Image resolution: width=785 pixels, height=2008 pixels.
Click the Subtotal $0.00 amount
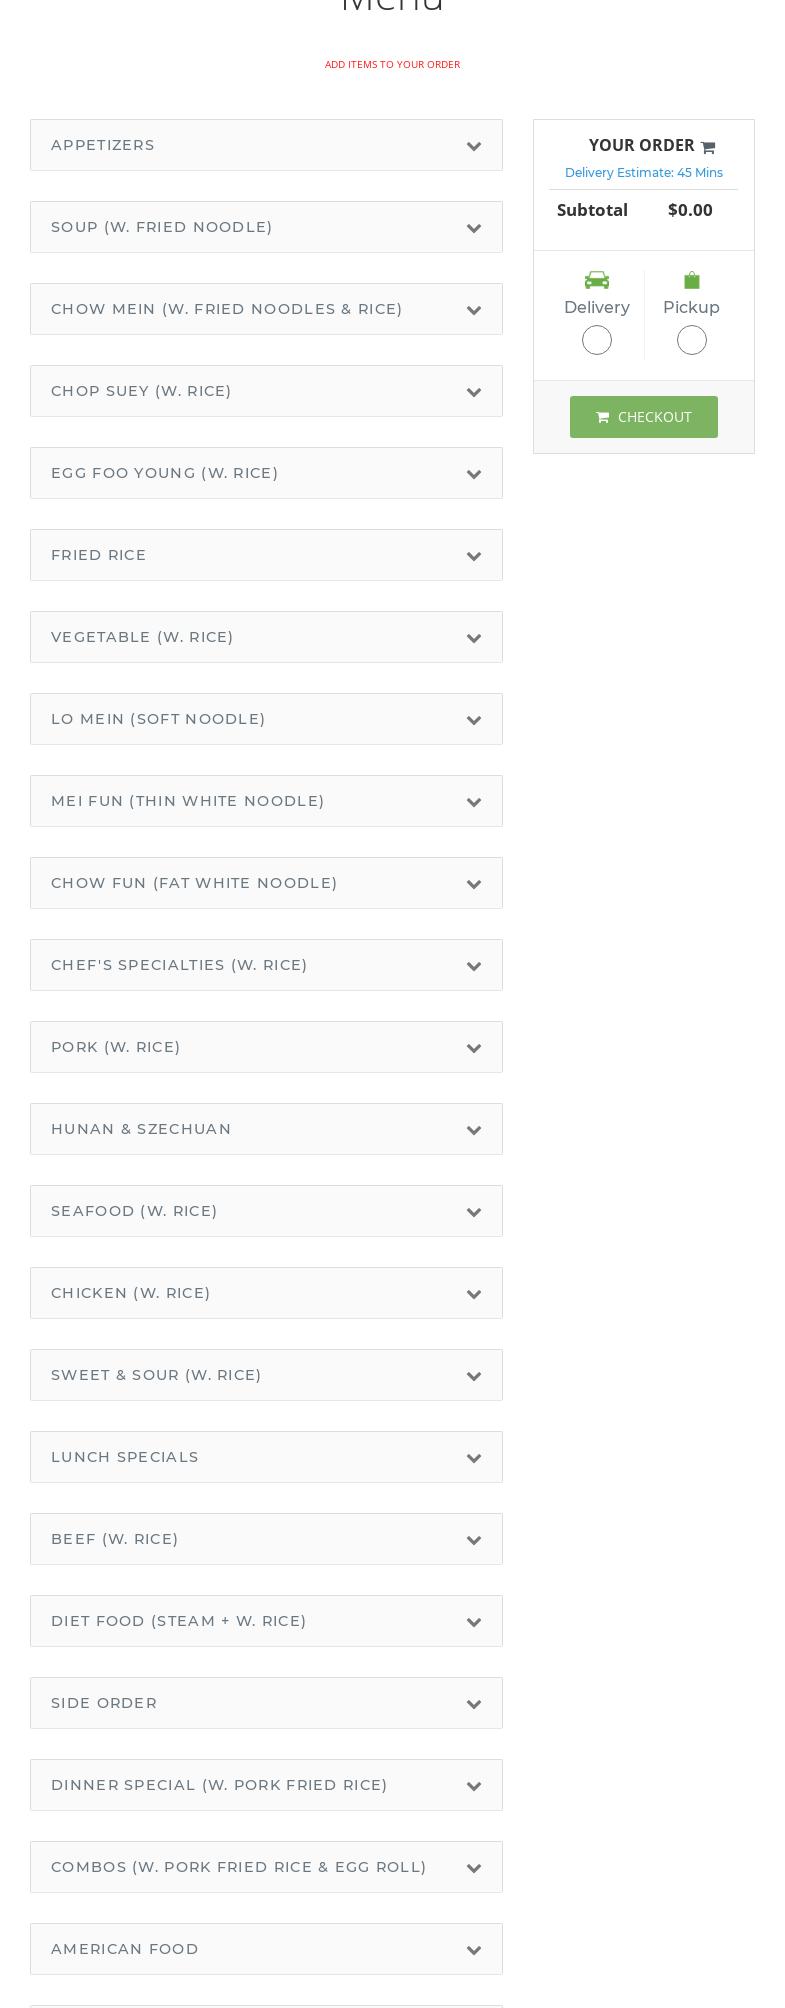(690, 210)
